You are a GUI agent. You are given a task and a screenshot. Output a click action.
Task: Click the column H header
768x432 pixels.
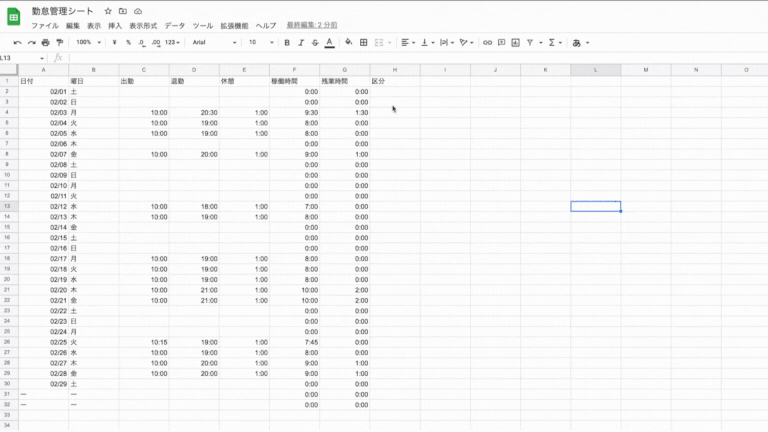tap(395, 70)
